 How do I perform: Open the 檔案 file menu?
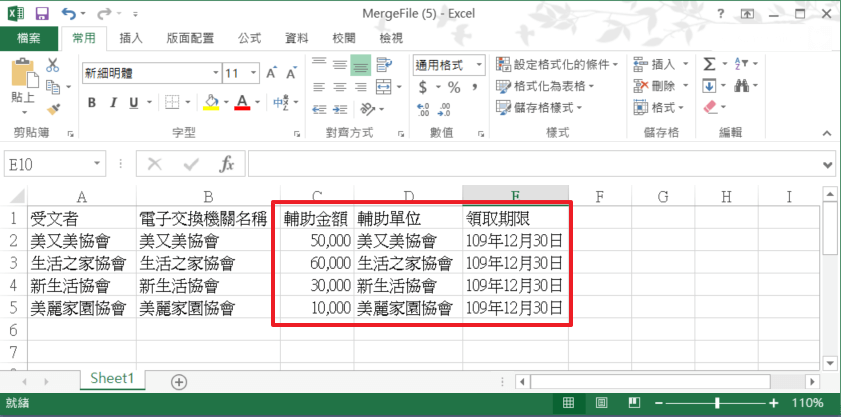29,38
